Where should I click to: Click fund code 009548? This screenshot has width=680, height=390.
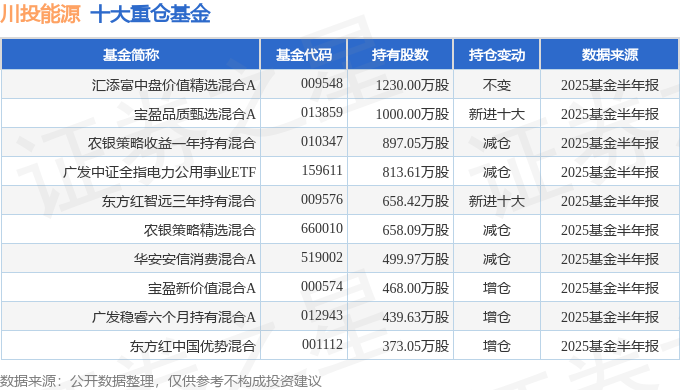(322, 84)
